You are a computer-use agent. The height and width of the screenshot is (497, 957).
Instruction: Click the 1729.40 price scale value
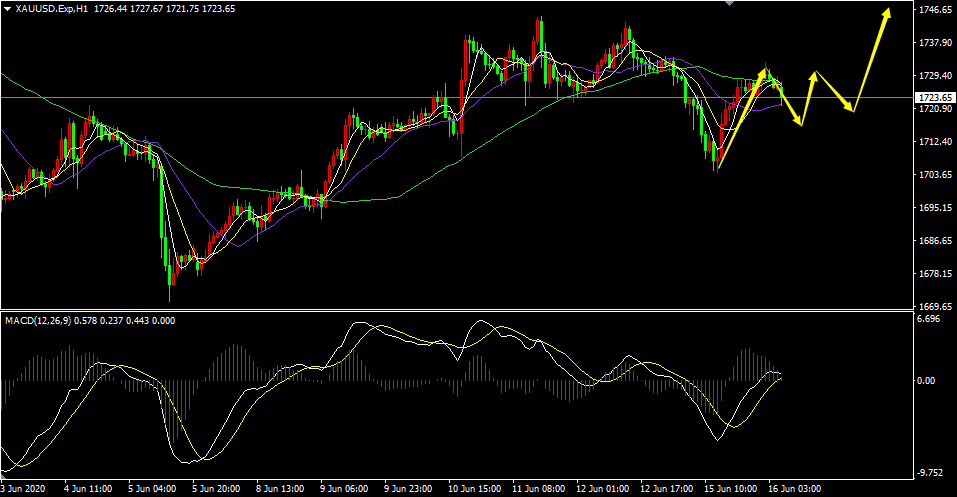[x=936, y=76]
